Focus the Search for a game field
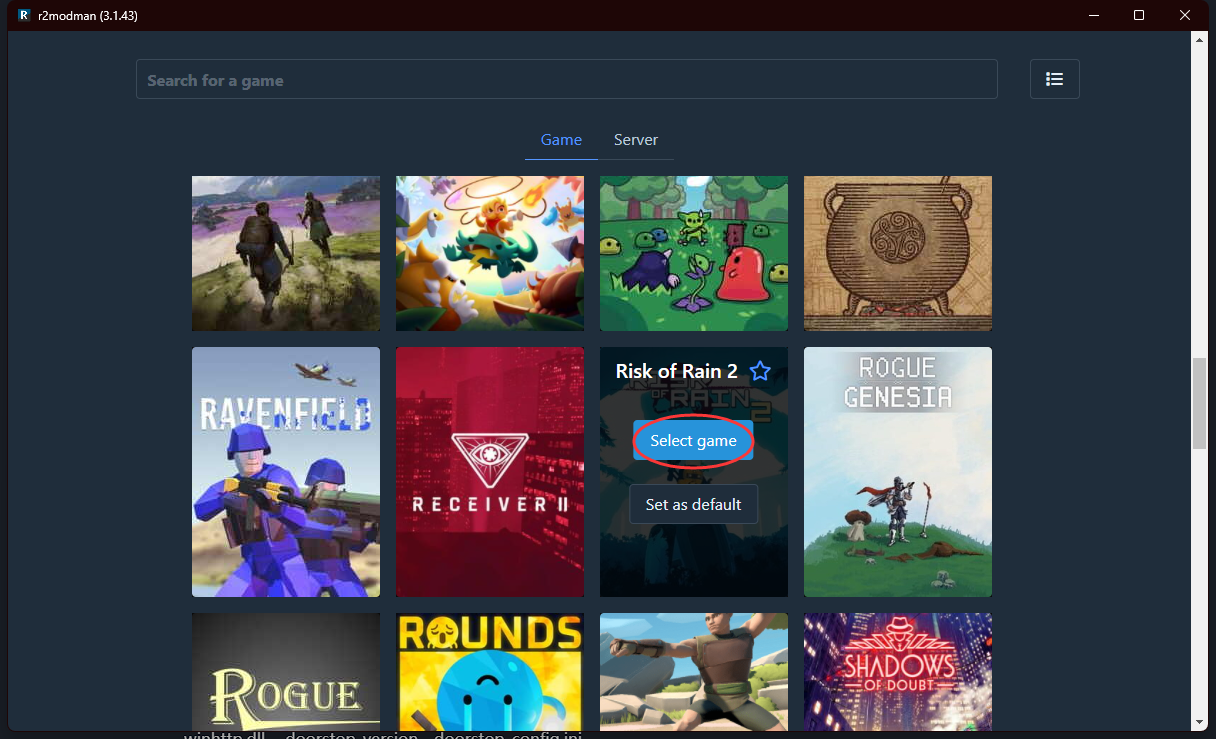 pyautogui.click(x=567, y=79)
